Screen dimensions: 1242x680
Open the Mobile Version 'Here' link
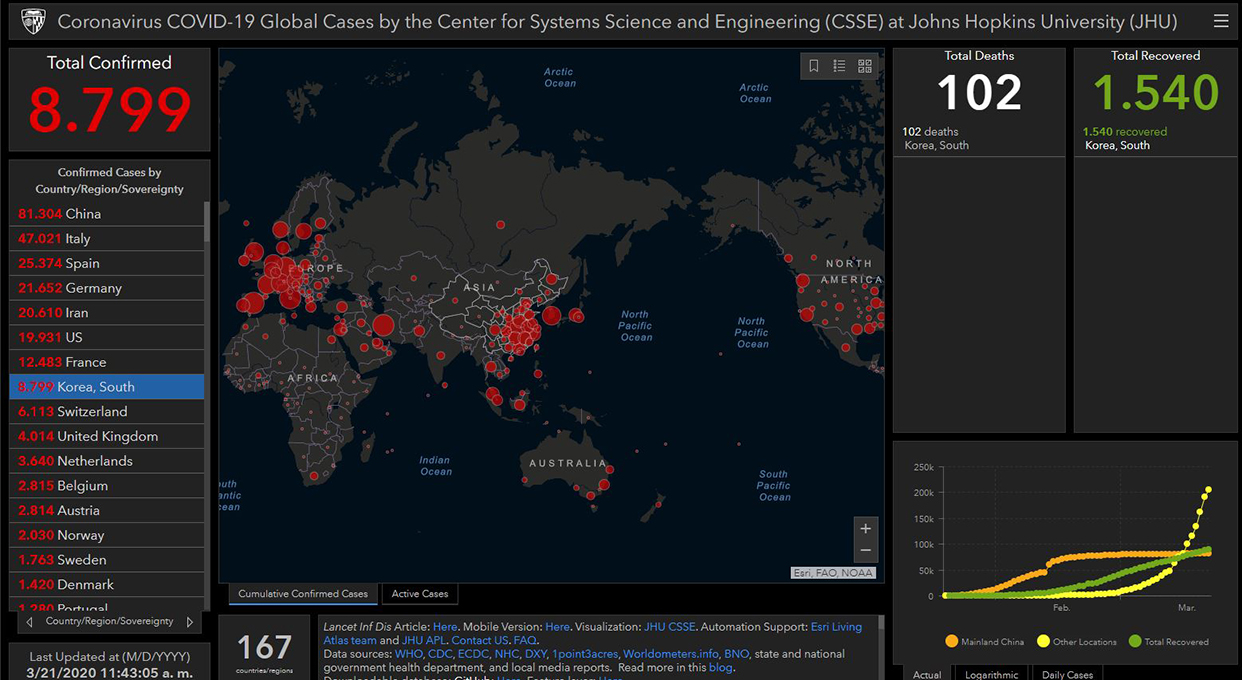coord(557,627)
